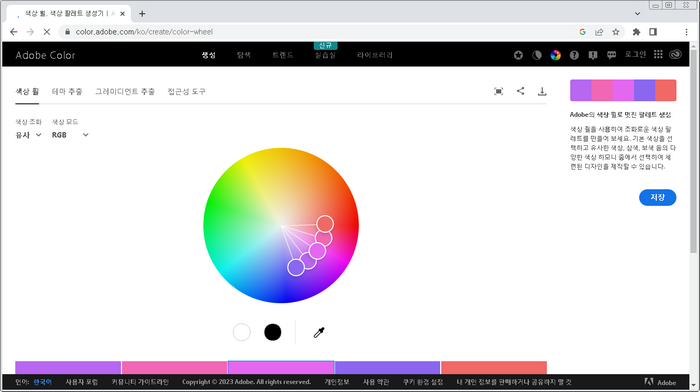Open the 사용자 포럼 footer link

pos(82,382)
